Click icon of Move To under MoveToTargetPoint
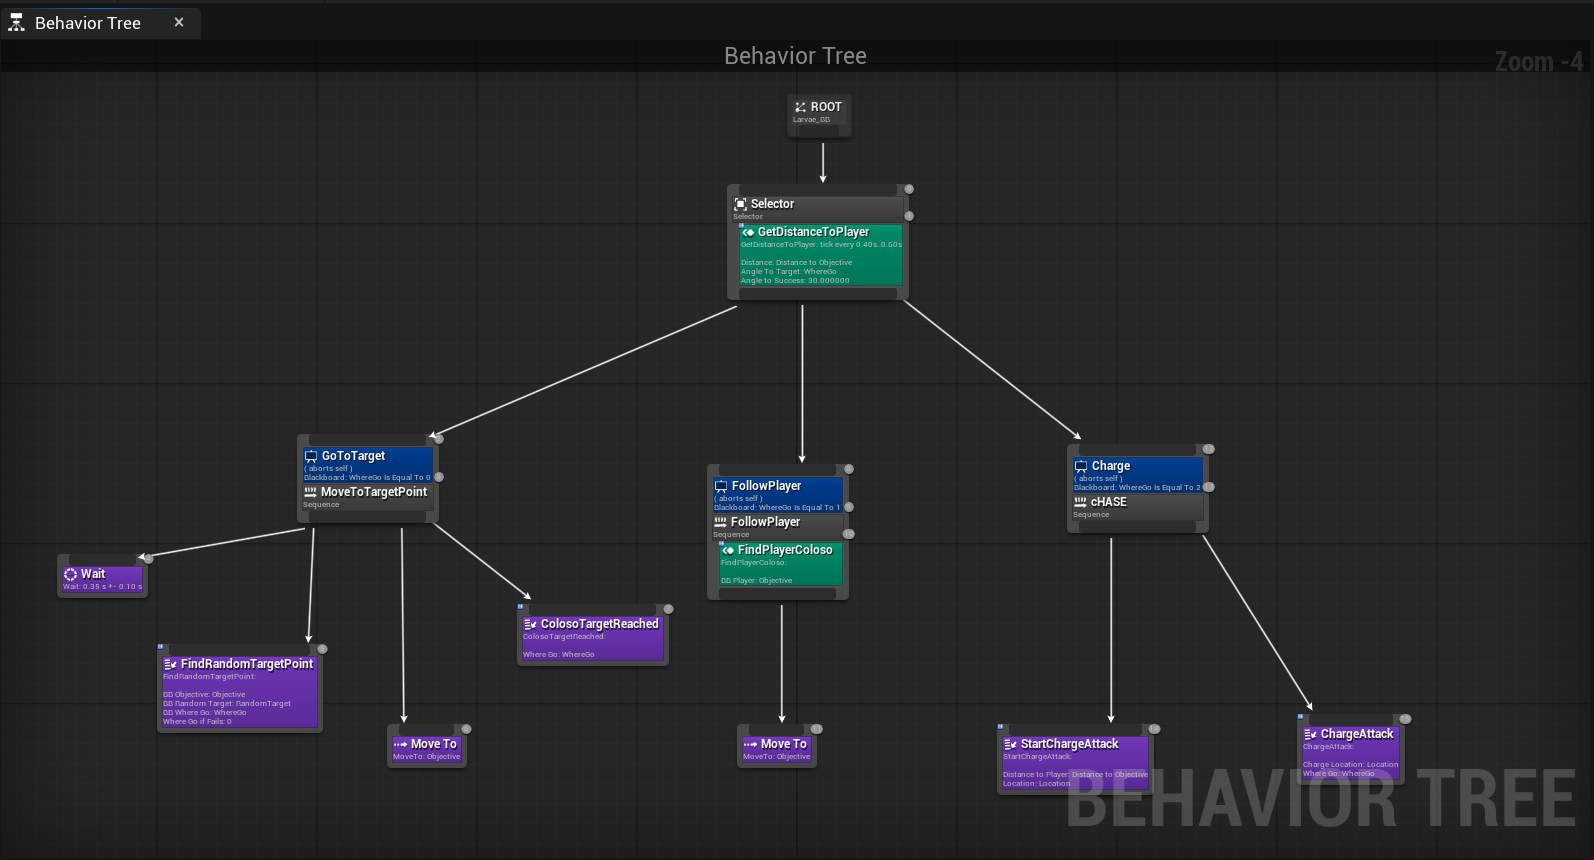The image size is (1594, 860). pyautogui.click(x=400, y=744)
